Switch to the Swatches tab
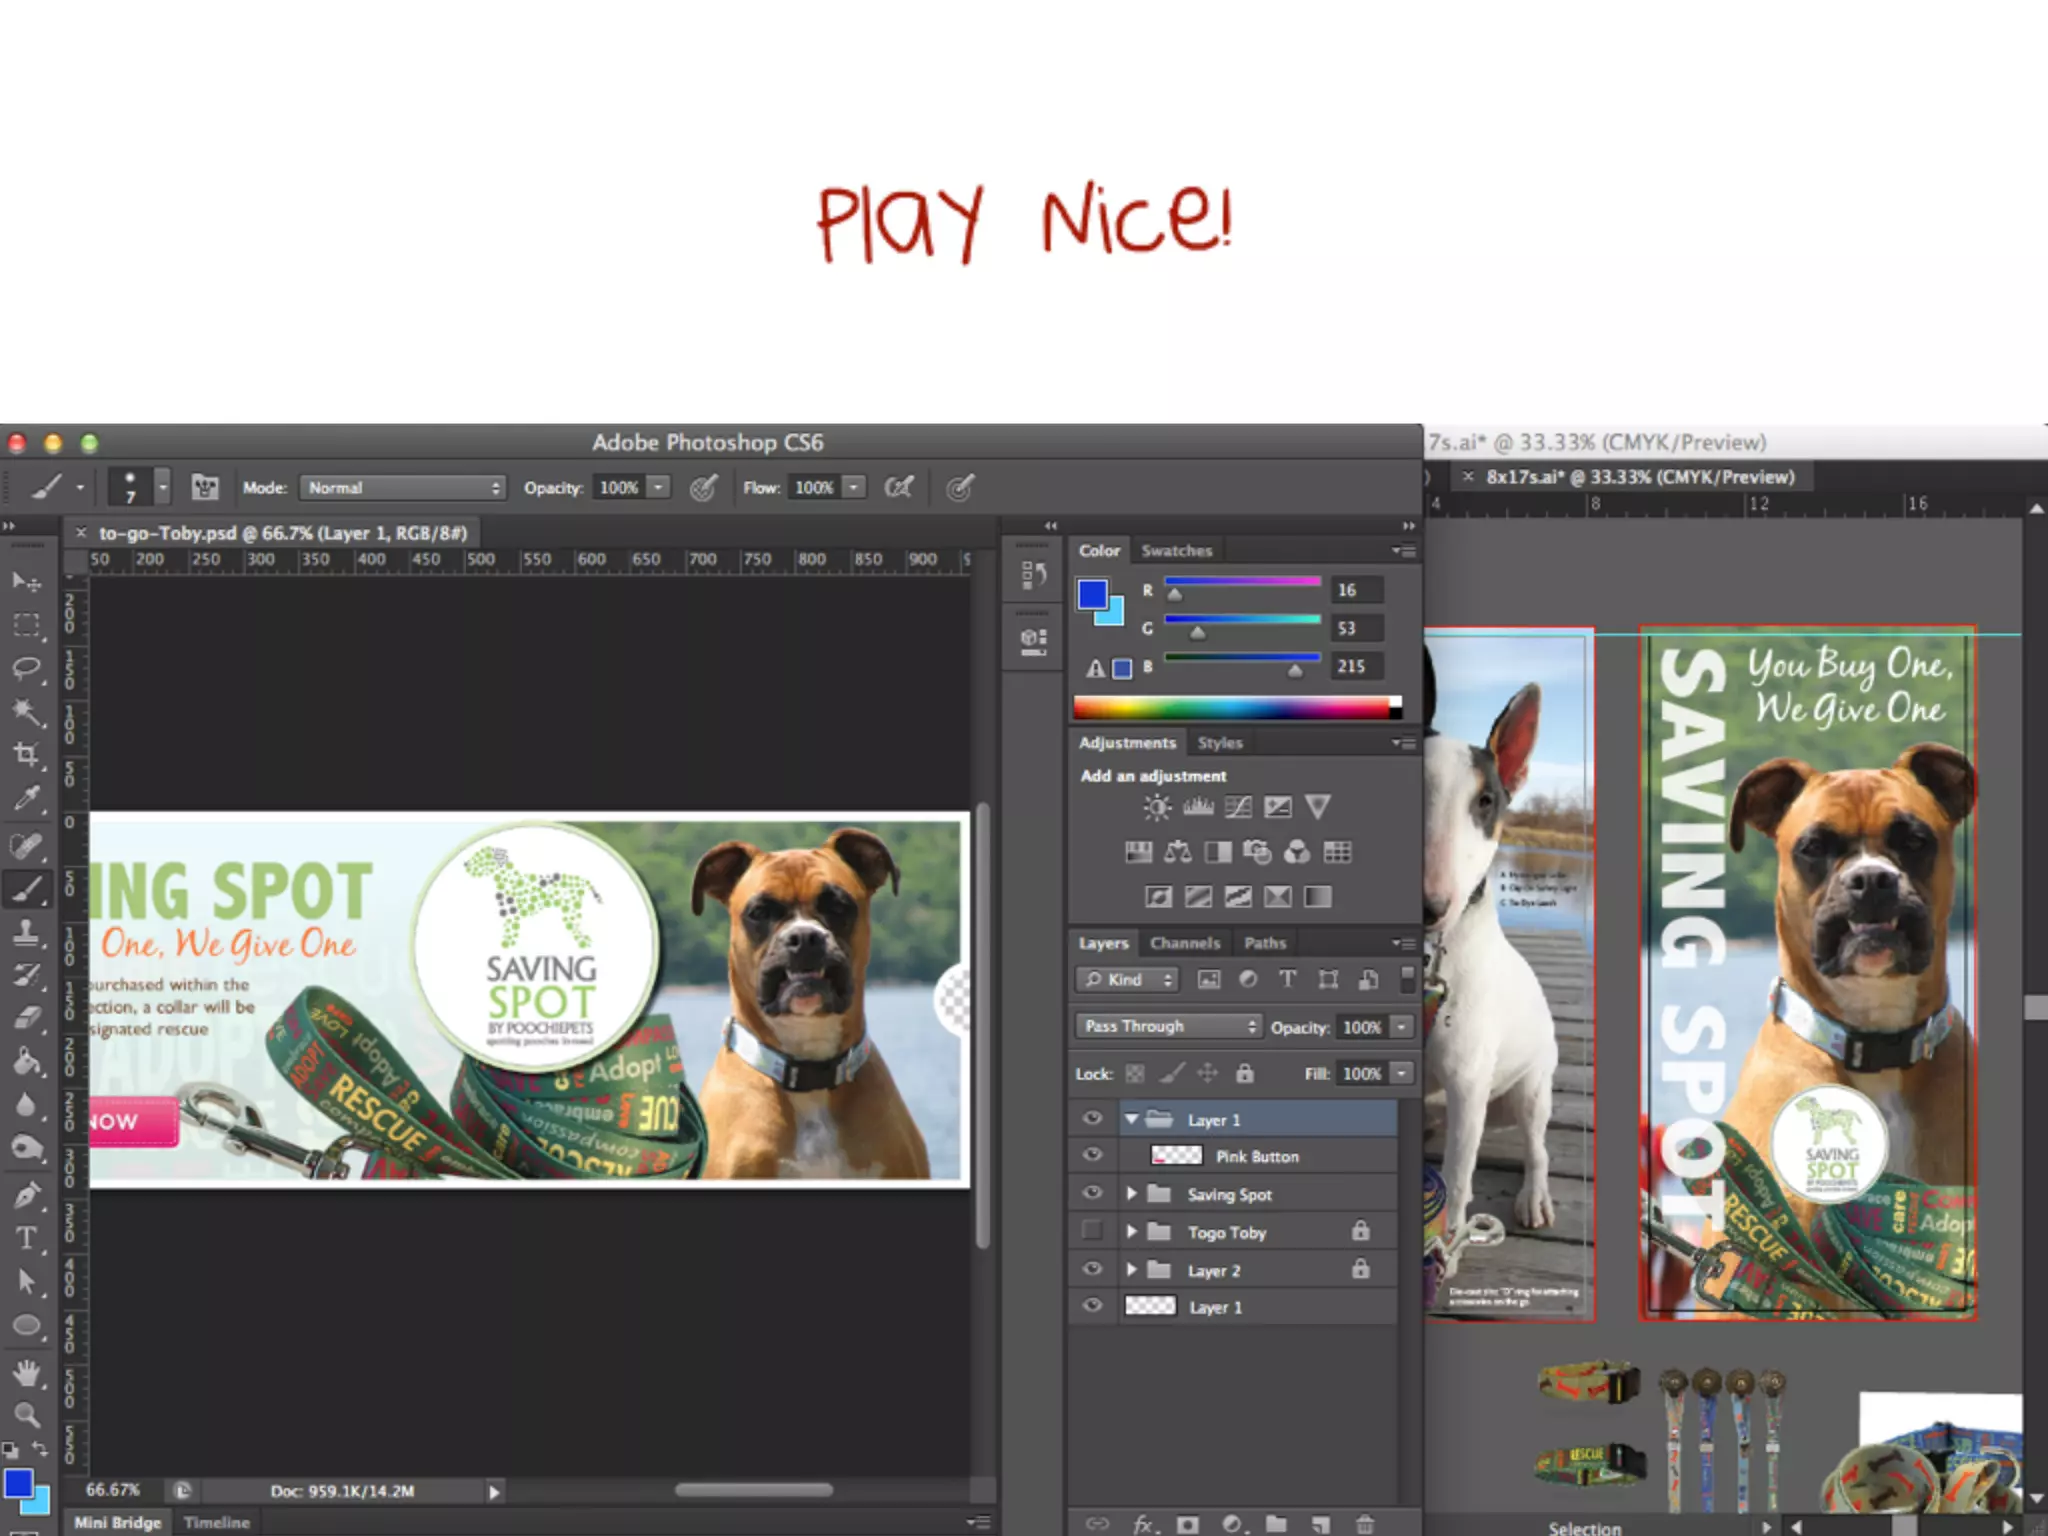The image size is (2048, 1536). (1176, 551)
